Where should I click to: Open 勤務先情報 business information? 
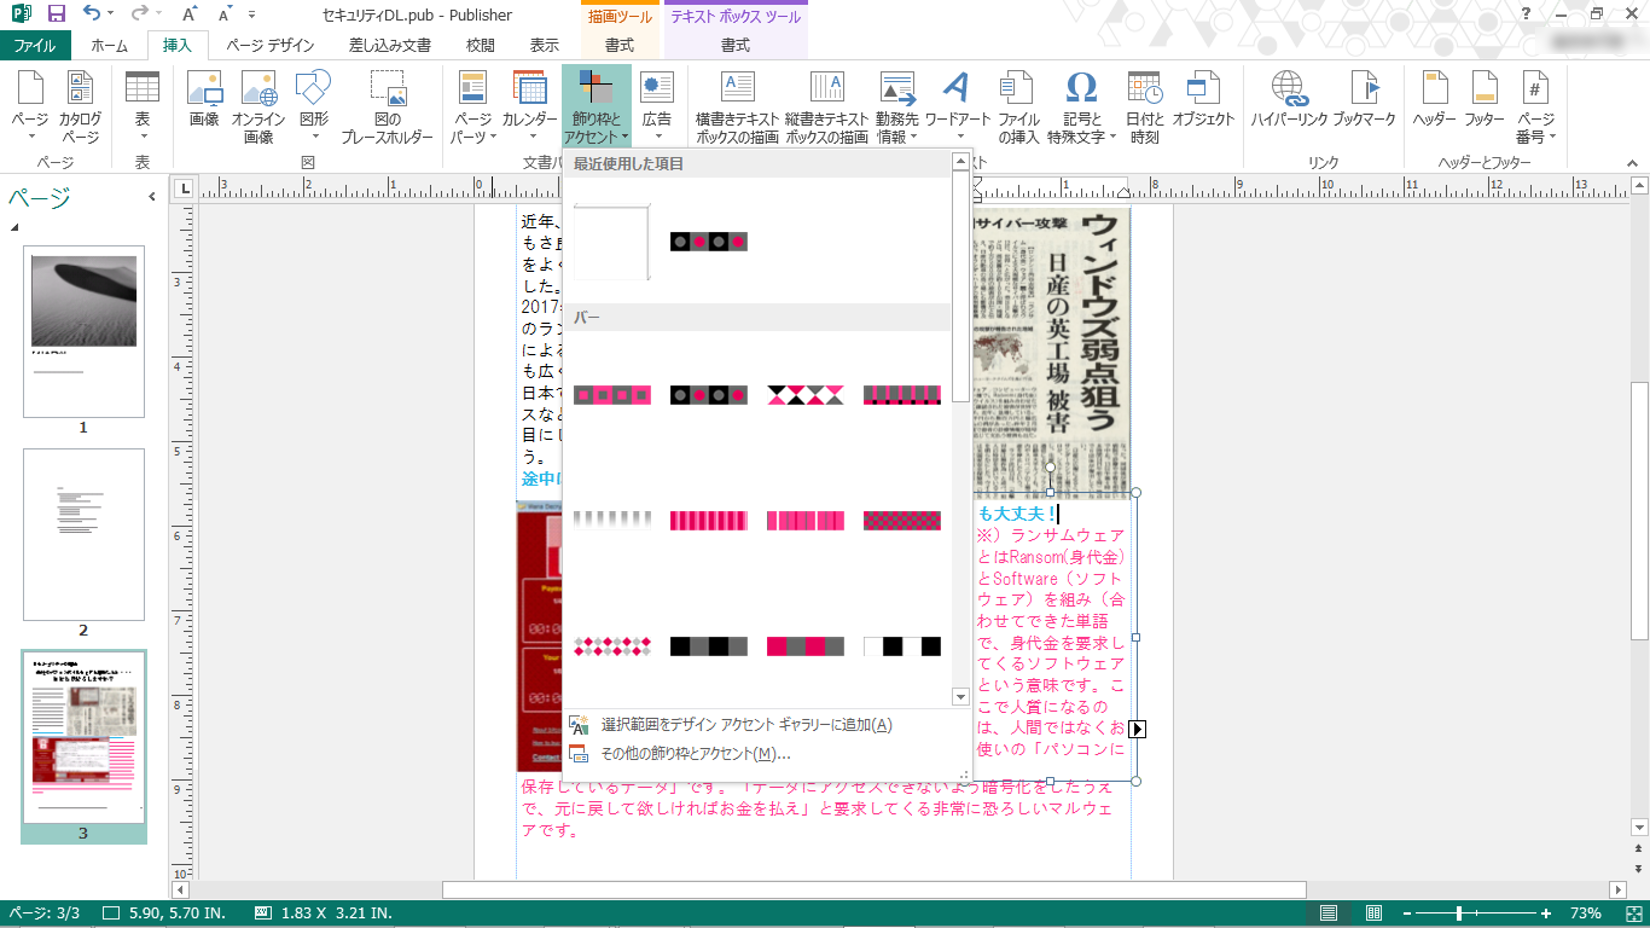coord(897,107)
